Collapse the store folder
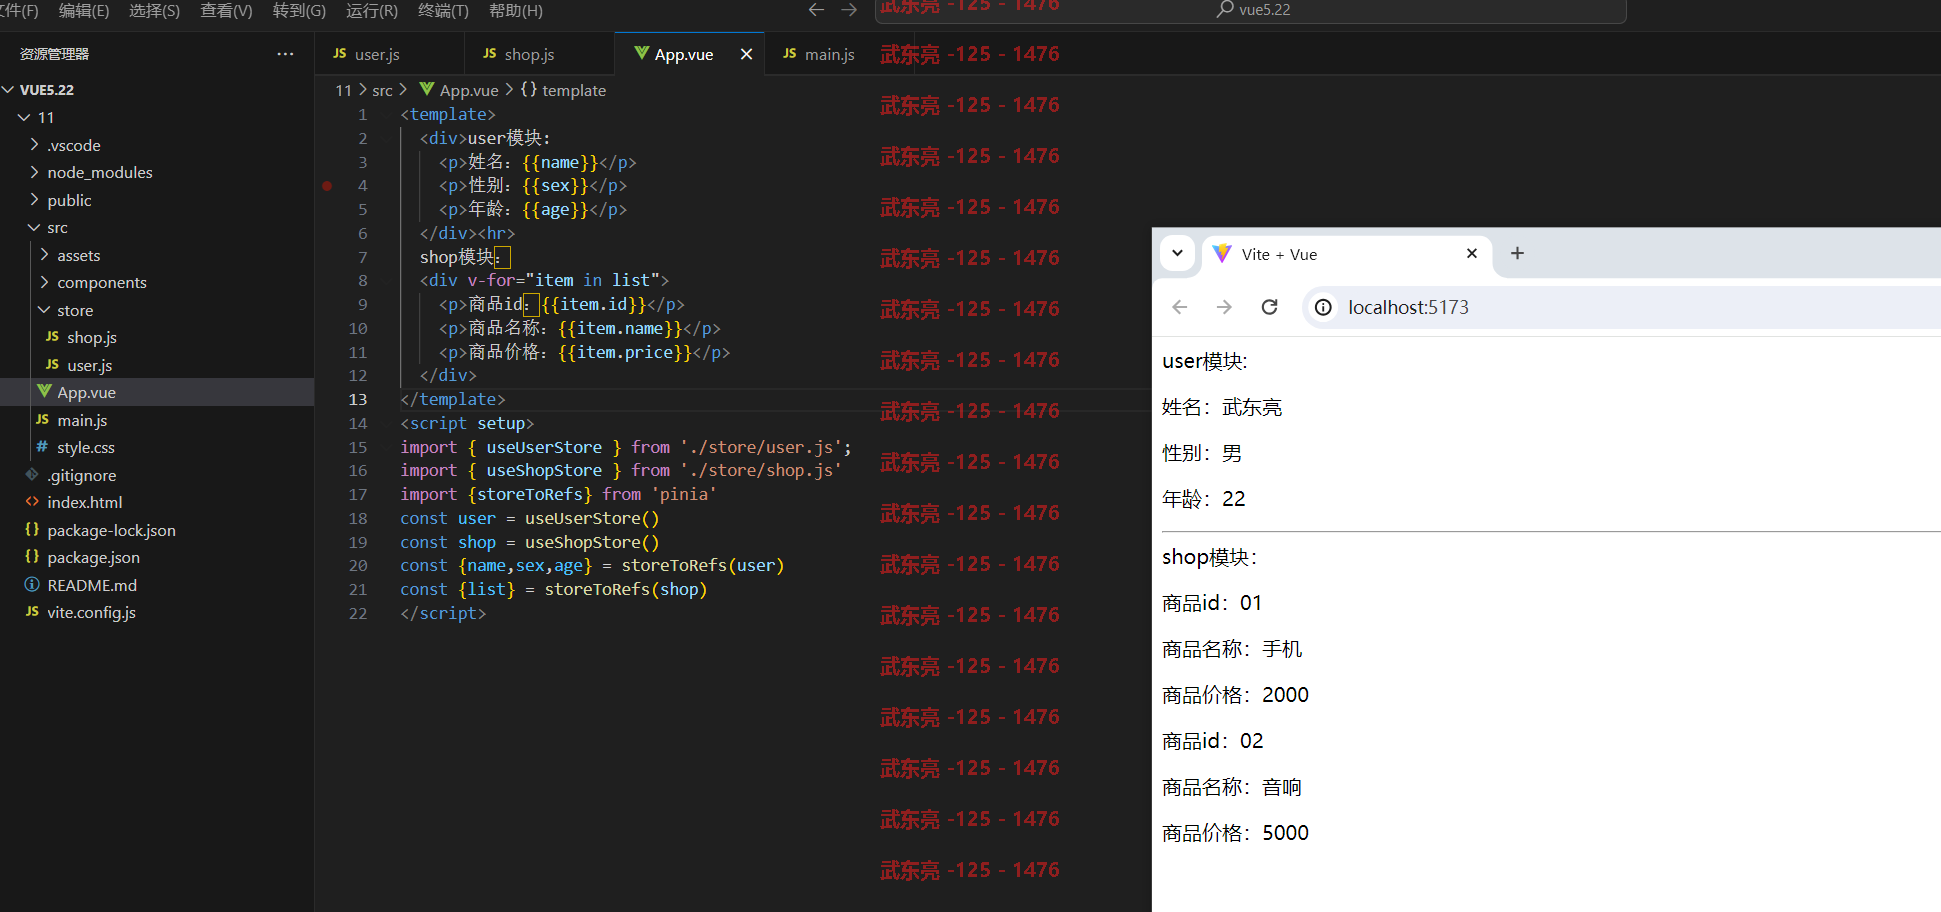The height and width of the screenshot is (912, 1941). 157,310
